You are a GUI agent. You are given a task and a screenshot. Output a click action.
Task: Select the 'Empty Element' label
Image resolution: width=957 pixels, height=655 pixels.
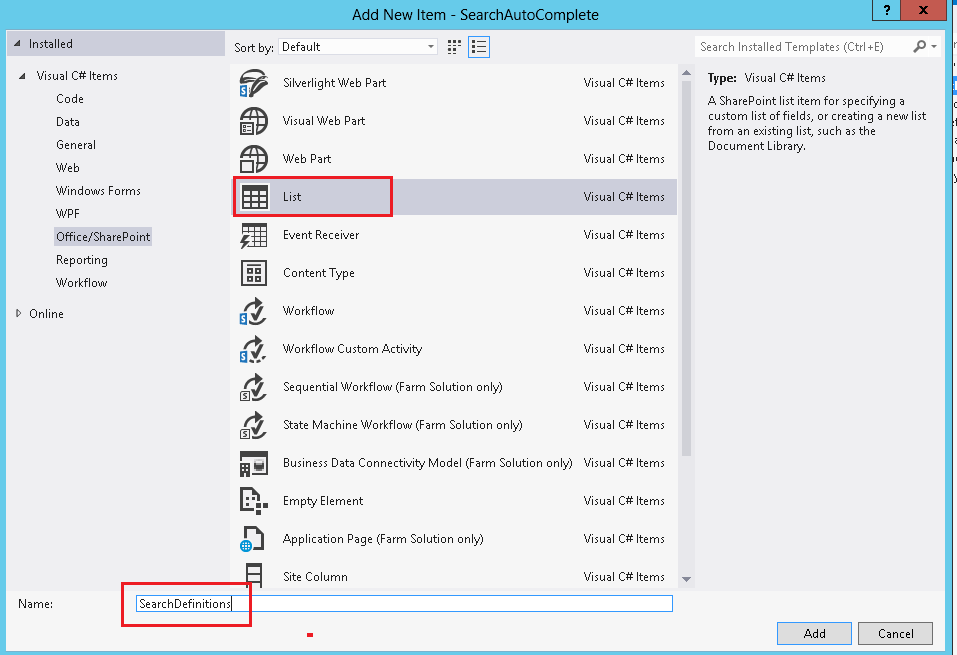(x=323, y=501)
